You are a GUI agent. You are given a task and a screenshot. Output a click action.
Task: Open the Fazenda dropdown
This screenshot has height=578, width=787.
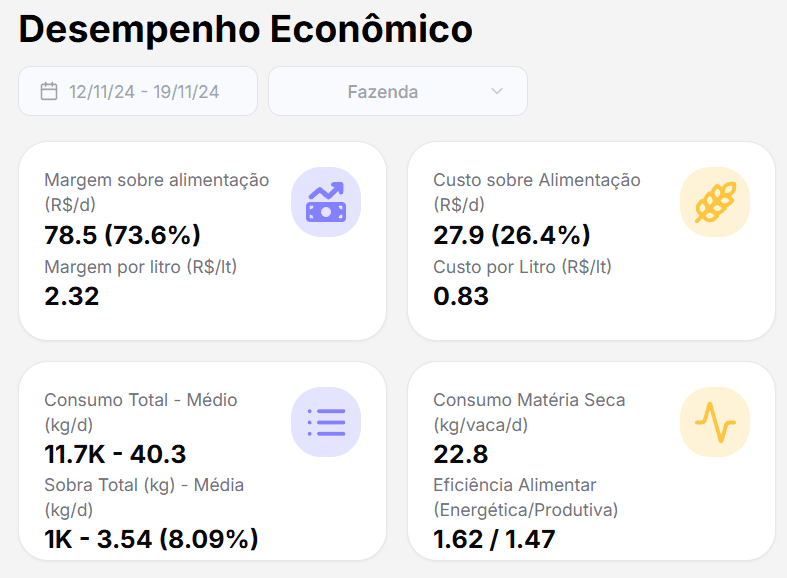(x=397, y=92)
